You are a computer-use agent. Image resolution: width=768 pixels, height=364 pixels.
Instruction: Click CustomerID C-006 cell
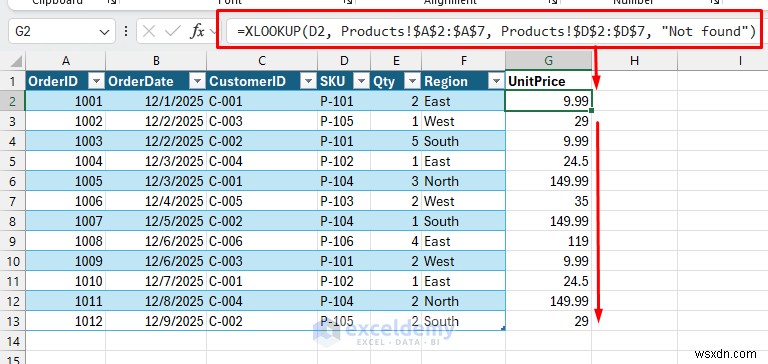click(262, 241)
